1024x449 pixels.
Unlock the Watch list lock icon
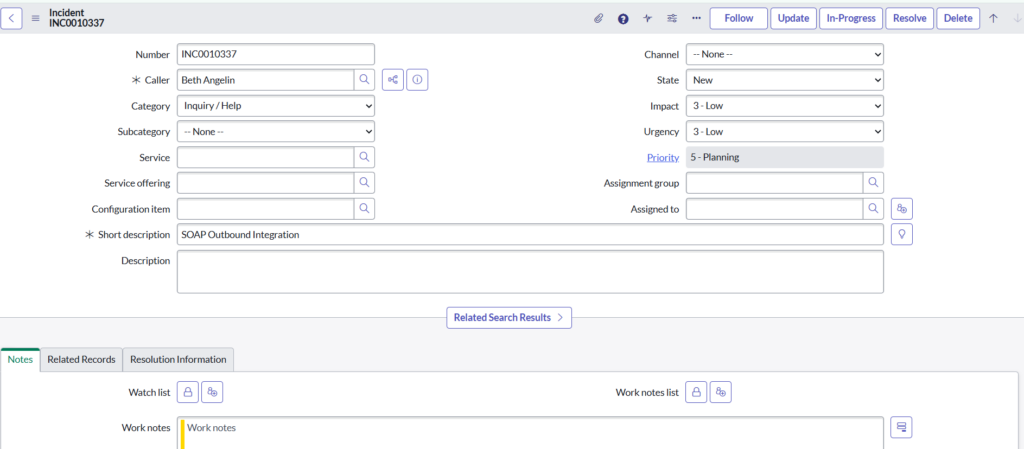[x=188, y=392]
